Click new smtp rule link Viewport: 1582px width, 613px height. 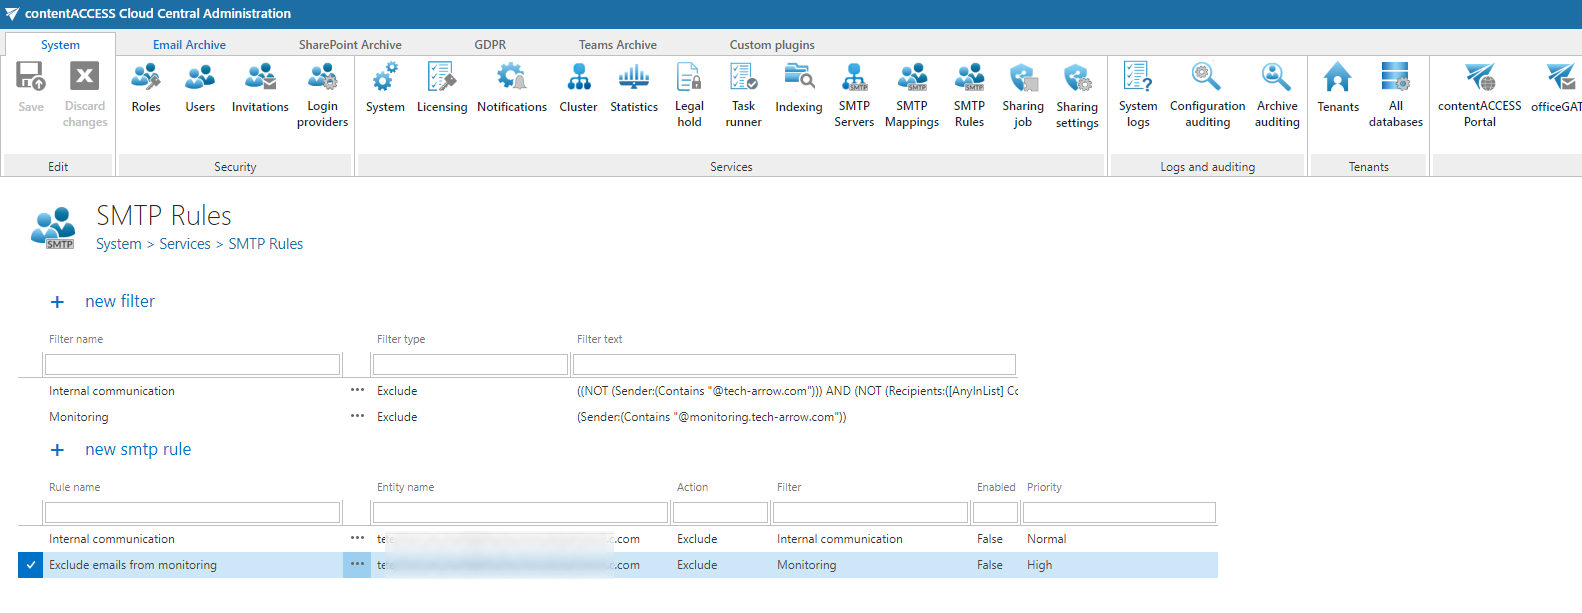(x=138, y=449)
